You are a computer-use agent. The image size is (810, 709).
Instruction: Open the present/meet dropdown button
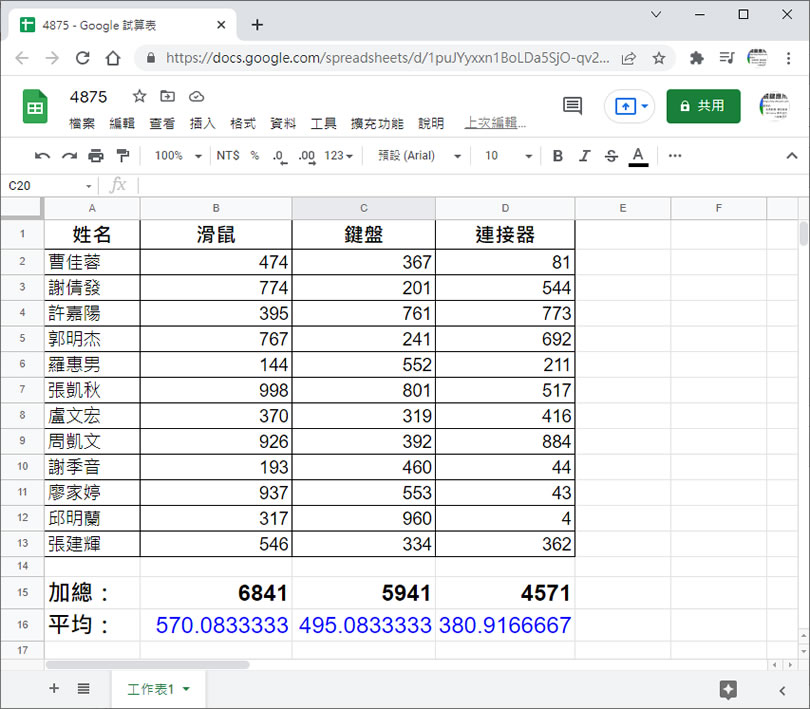point(630,106)
